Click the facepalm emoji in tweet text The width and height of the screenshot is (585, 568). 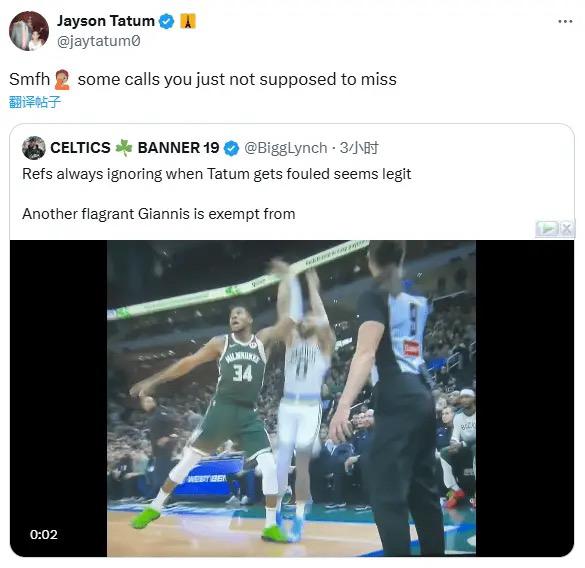(x=62, y=80)
